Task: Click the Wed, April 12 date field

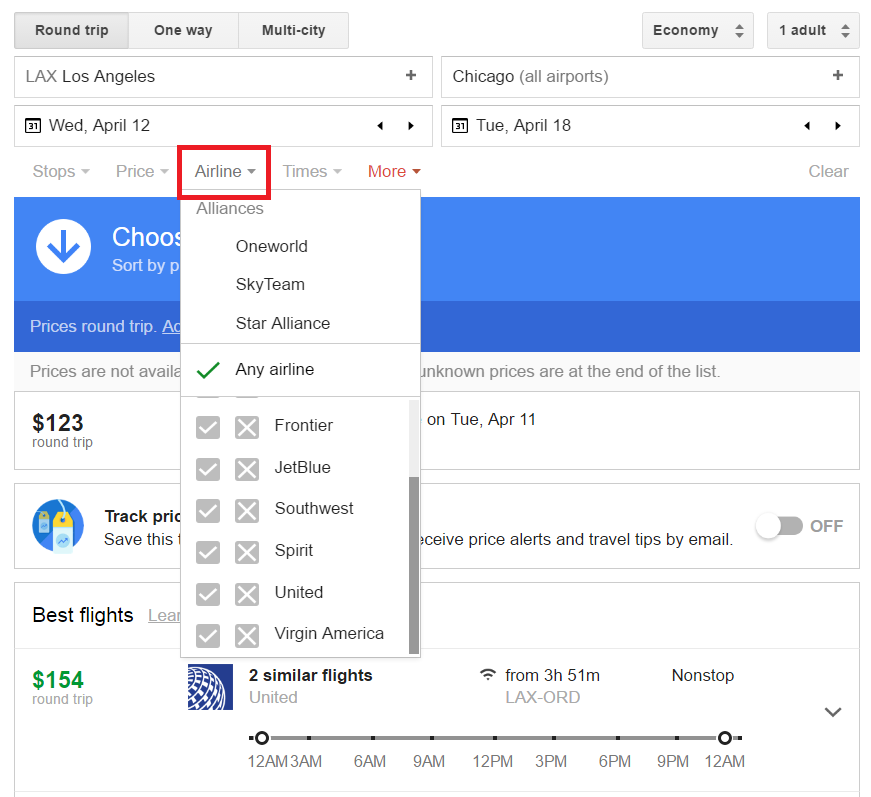Action: [x=223, y=126]
